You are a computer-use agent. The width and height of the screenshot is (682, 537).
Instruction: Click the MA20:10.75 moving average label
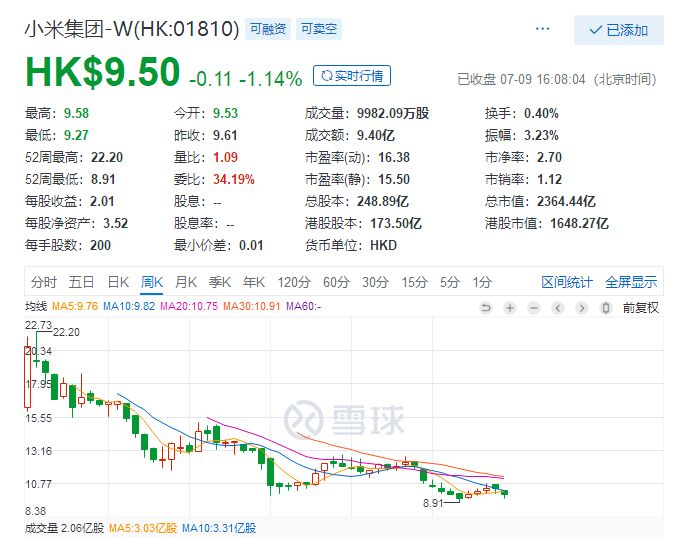189,306
